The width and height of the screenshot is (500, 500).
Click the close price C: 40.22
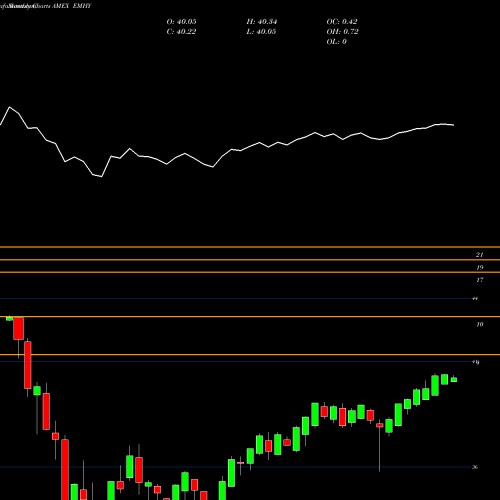coord(181,32)
